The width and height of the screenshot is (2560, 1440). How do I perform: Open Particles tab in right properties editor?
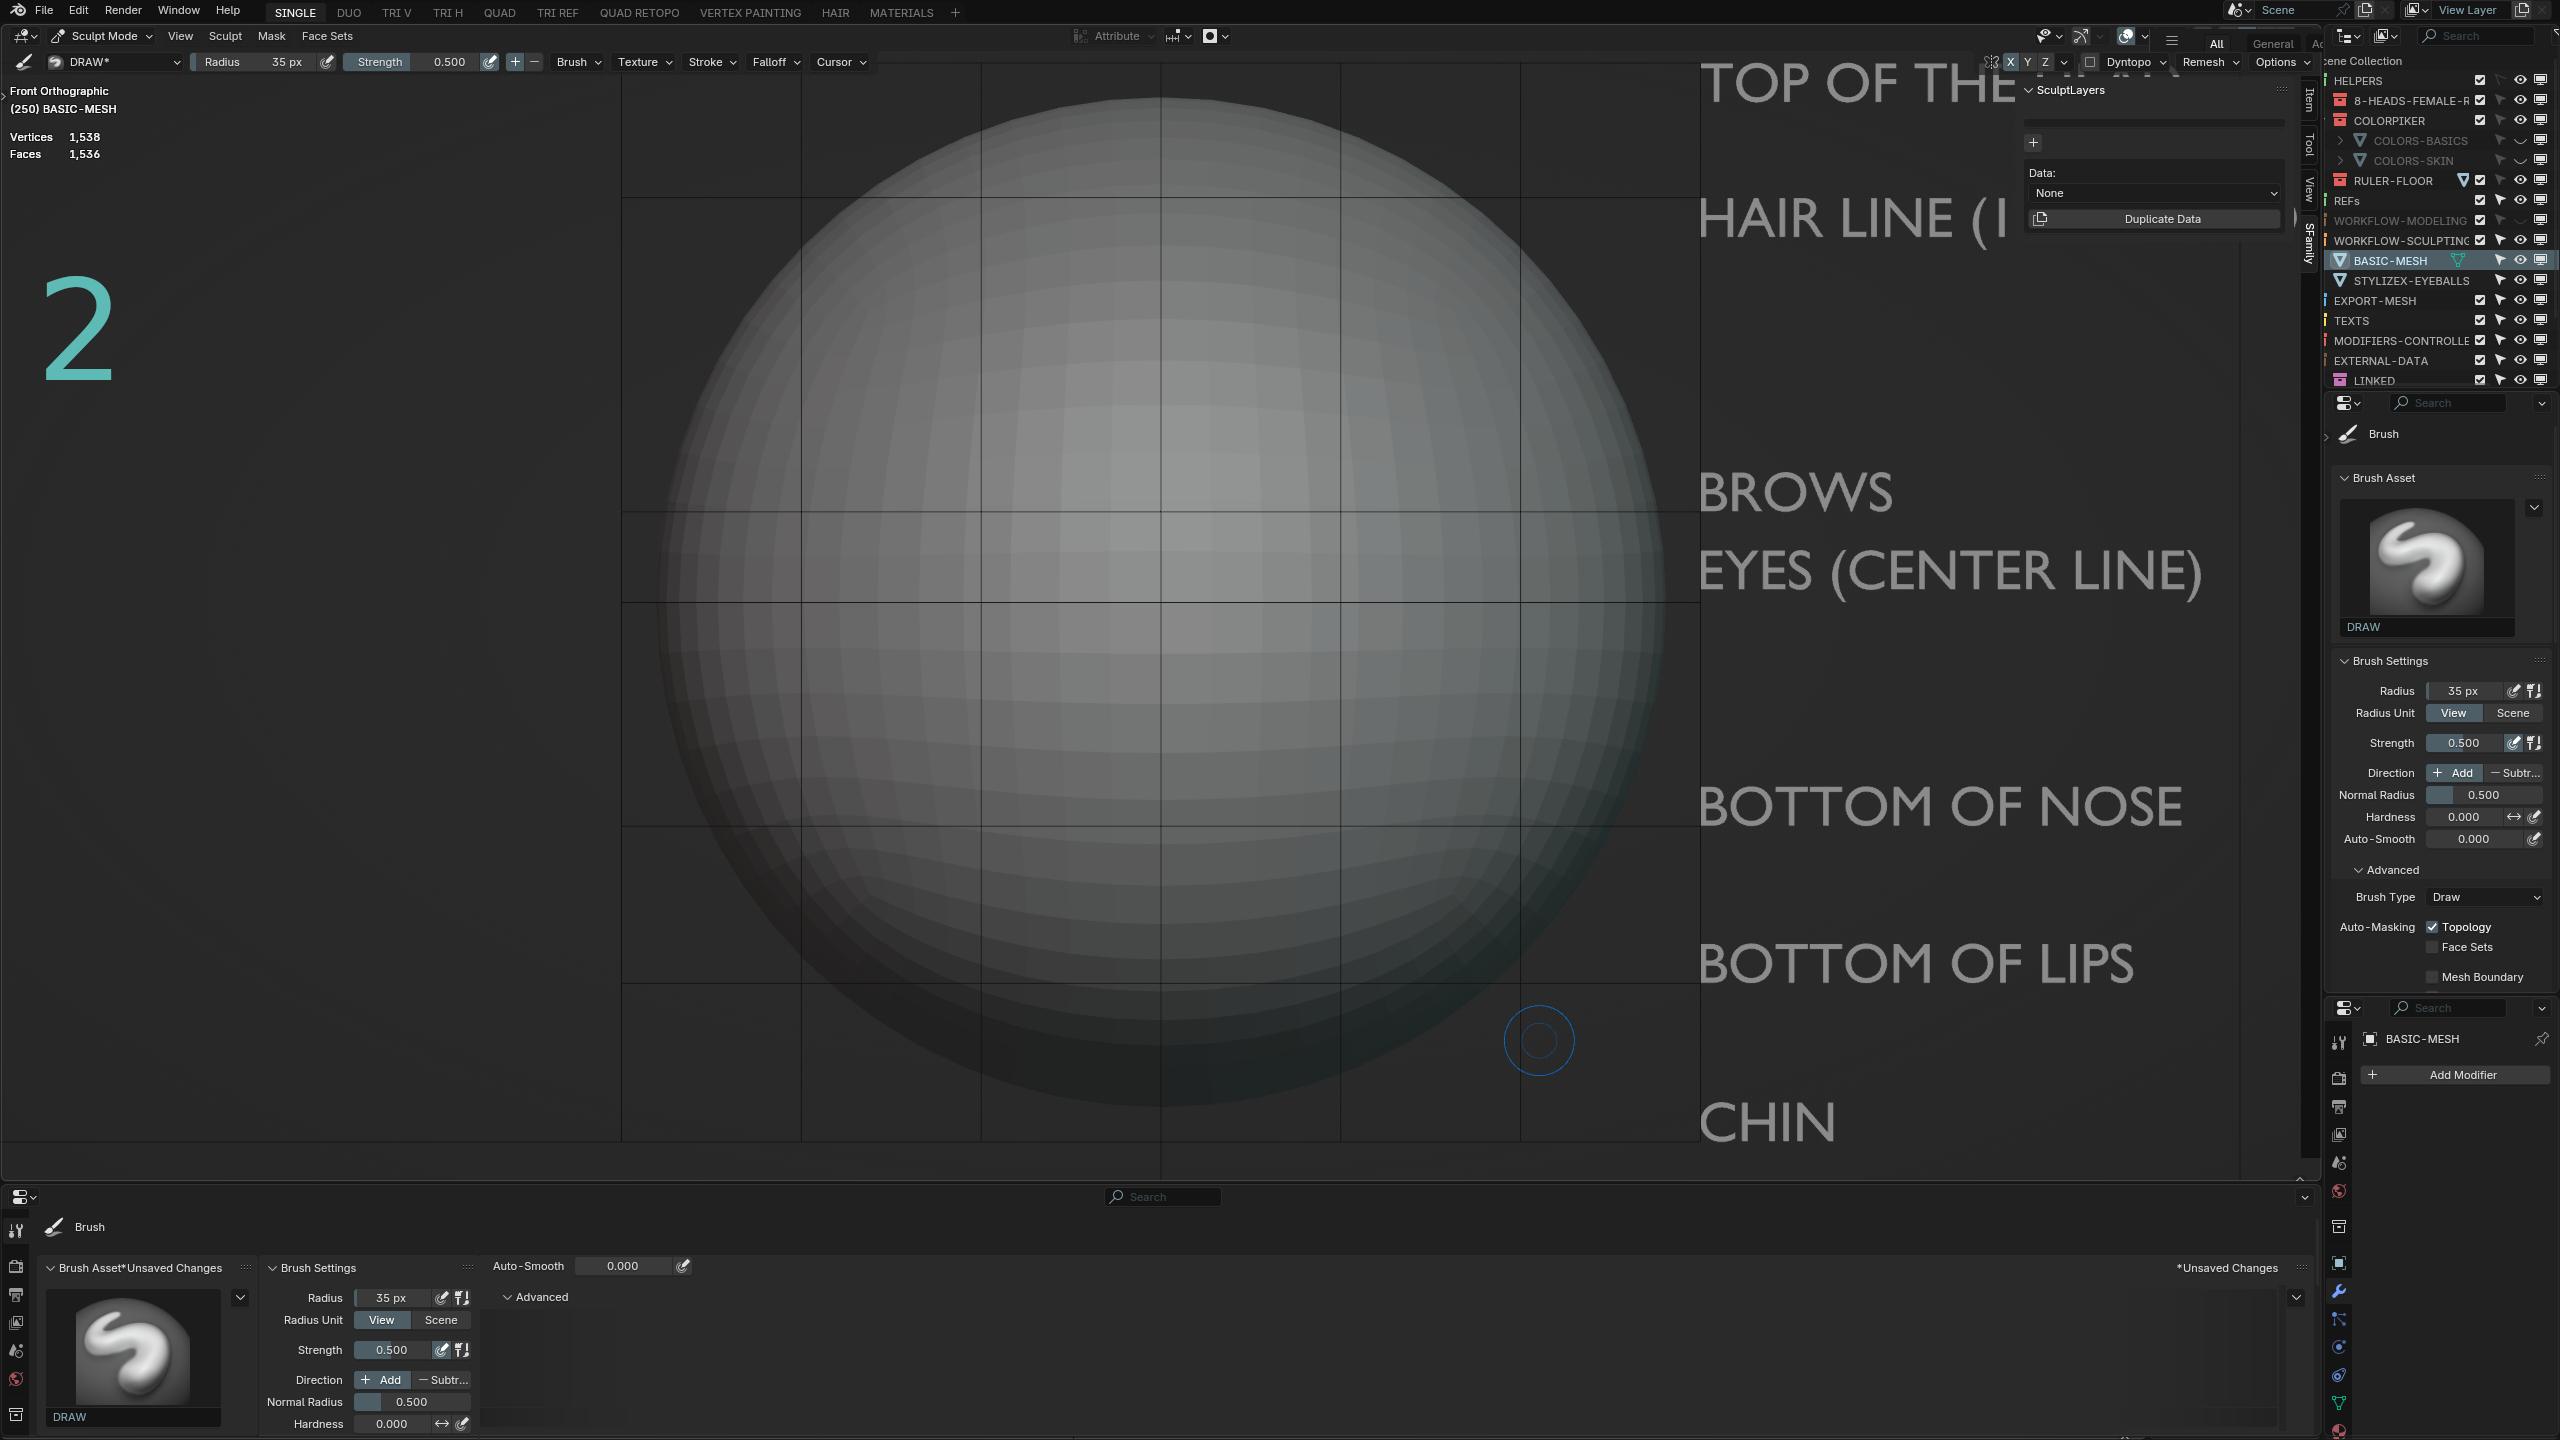coord(2339,1319)
